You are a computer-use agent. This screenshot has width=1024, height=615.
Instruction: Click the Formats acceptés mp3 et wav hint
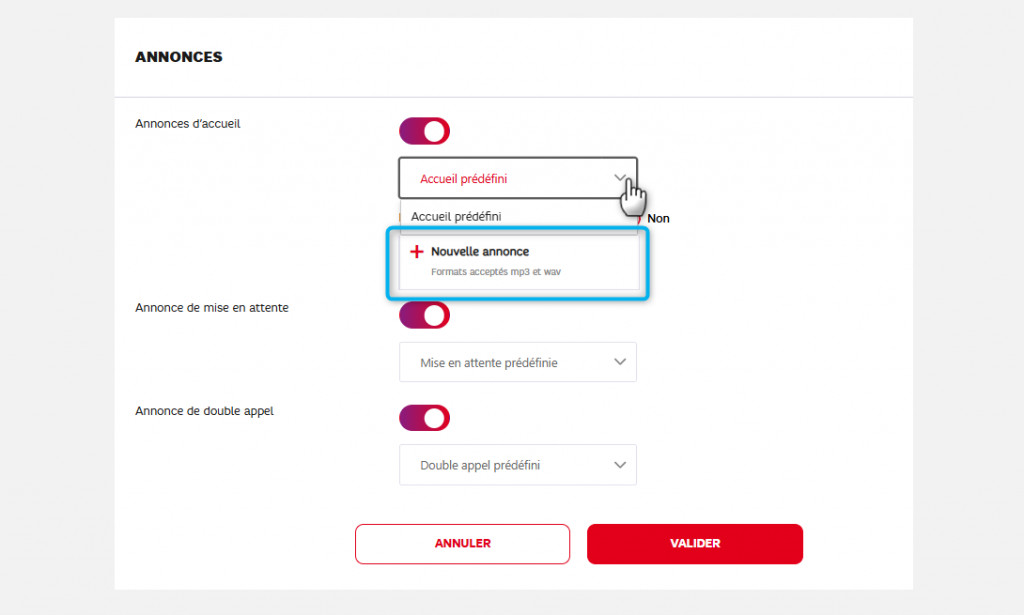click(x=496, y=272)
